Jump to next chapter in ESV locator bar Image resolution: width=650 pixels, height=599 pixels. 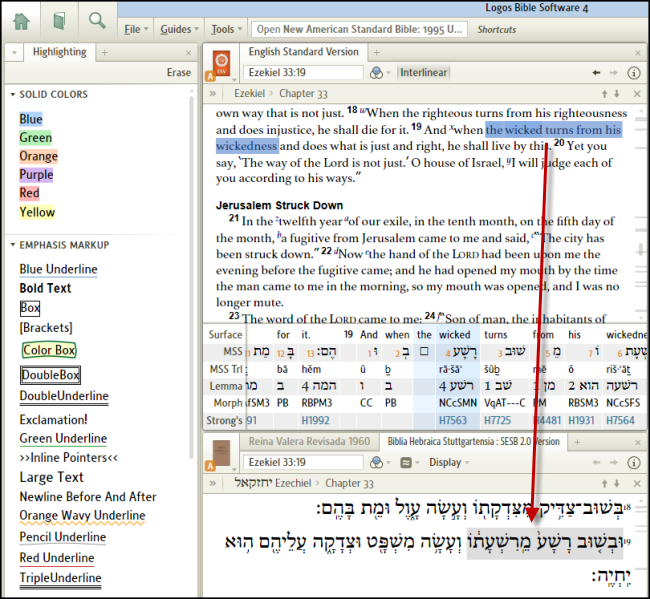[617, 94]
